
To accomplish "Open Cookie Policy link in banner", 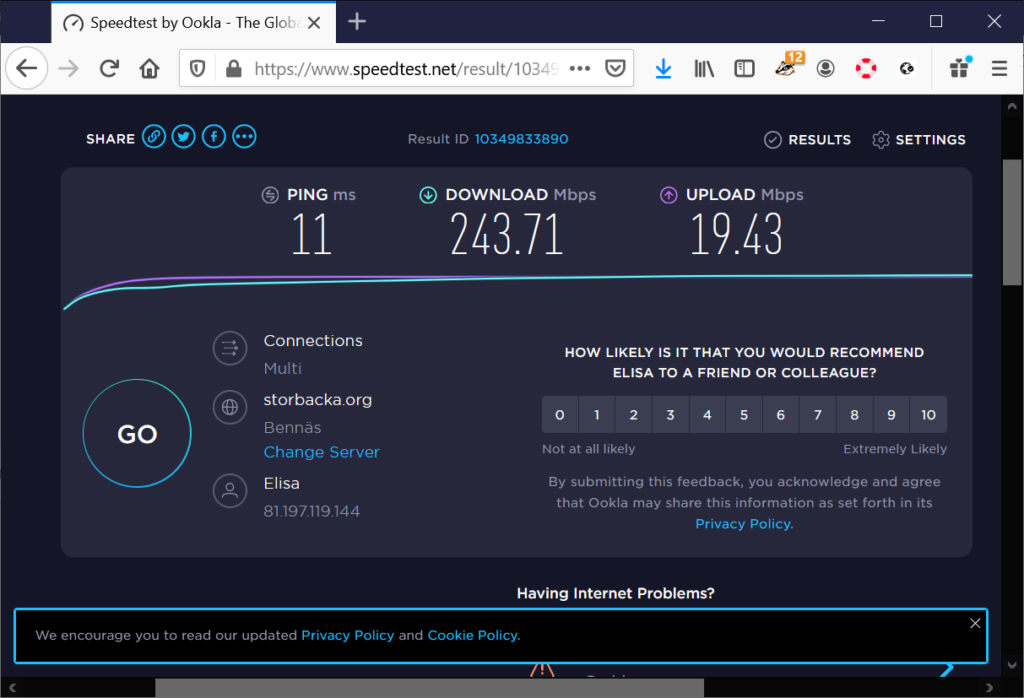I will 473,635.
